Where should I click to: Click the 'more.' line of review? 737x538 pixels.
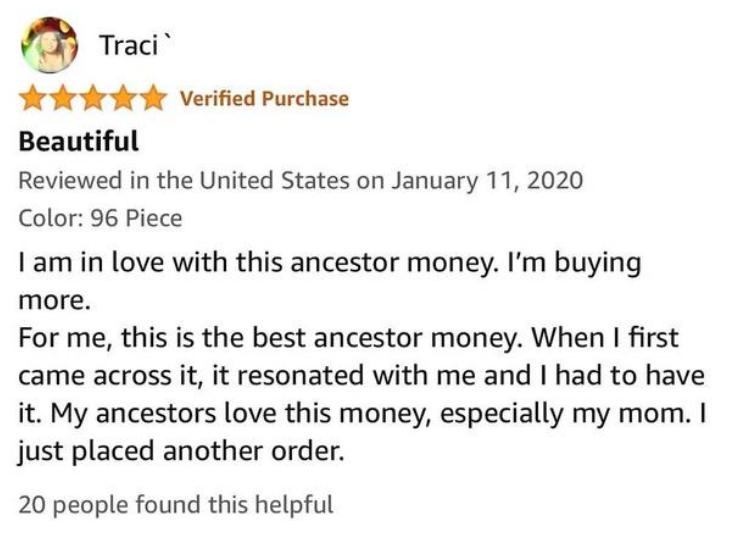point(54,301)
